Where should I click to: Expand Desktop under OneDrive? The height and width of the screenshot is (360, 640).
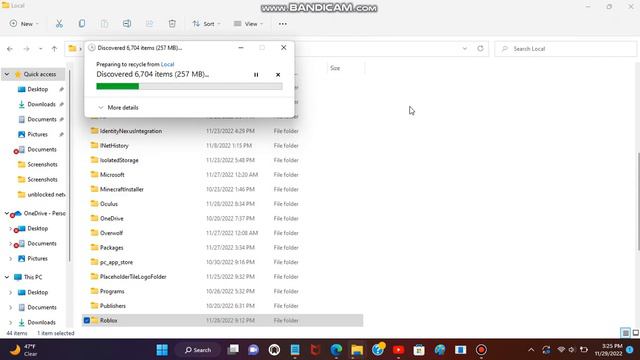[x=11, y=229]
